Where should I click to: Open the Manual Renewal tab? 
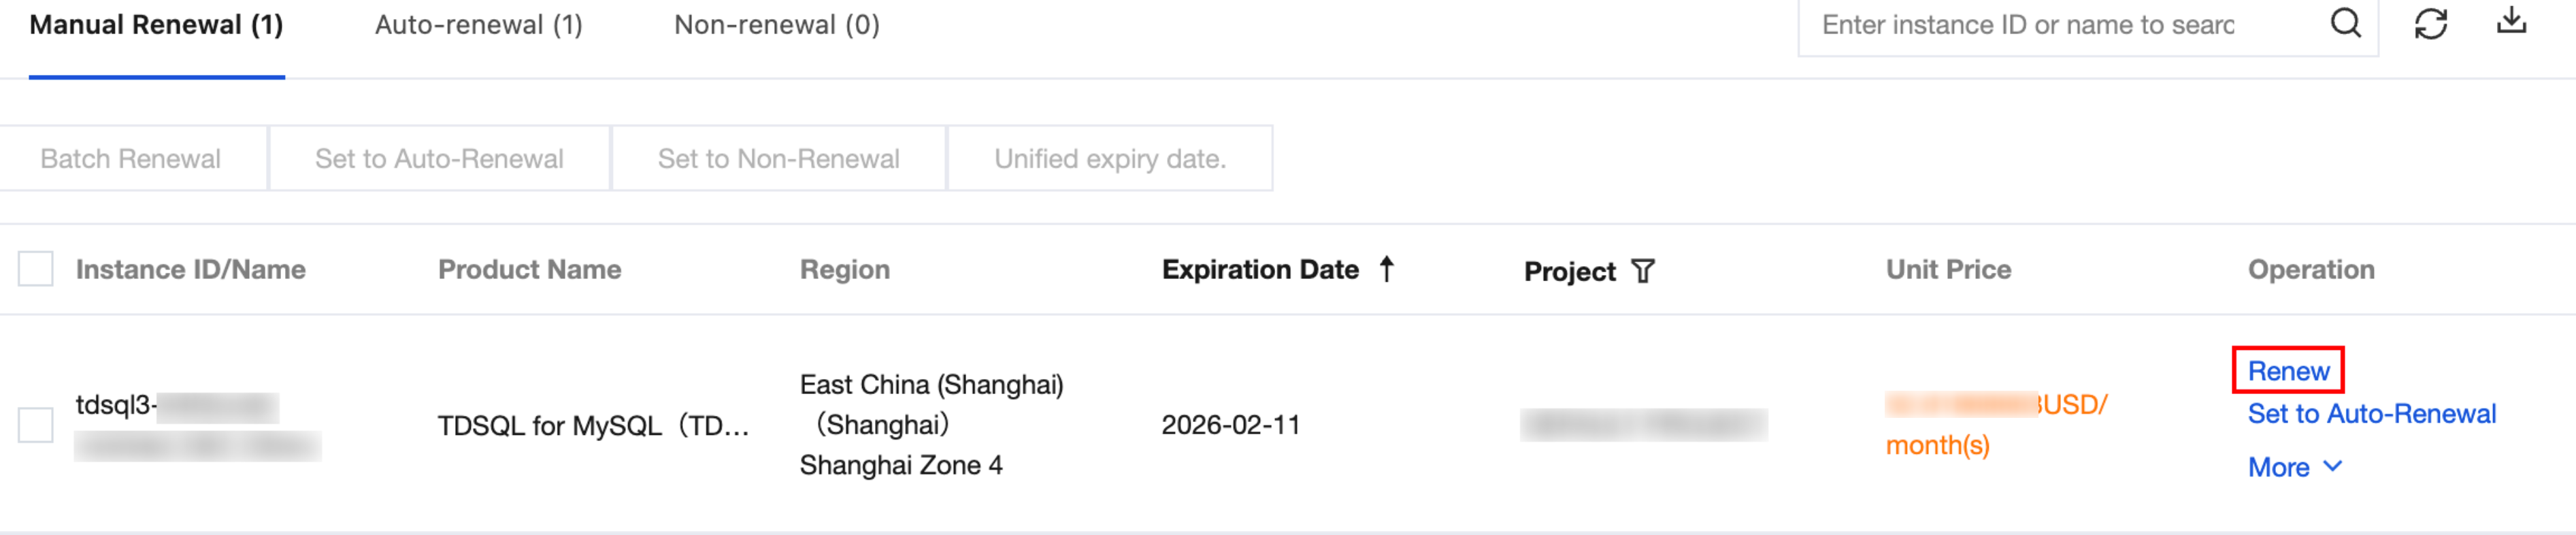(x=156, y=25)
